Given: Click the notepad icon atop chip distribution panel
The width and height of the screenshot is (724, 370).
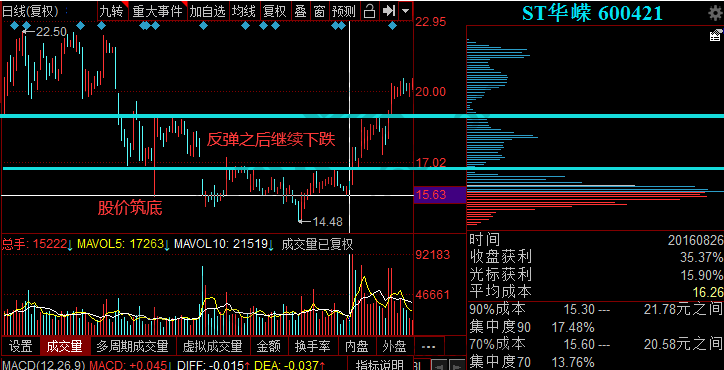Looking at the screenshot, I should point(716,35).
